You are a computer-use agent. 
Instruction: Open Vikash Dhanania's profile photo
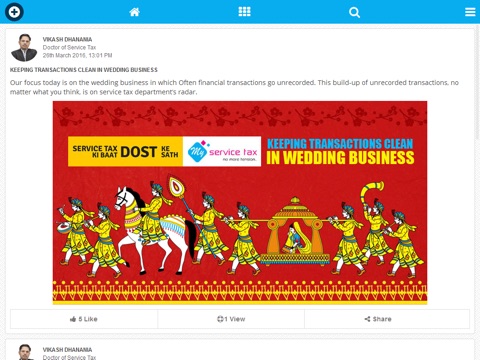click(x=24, y=48)
